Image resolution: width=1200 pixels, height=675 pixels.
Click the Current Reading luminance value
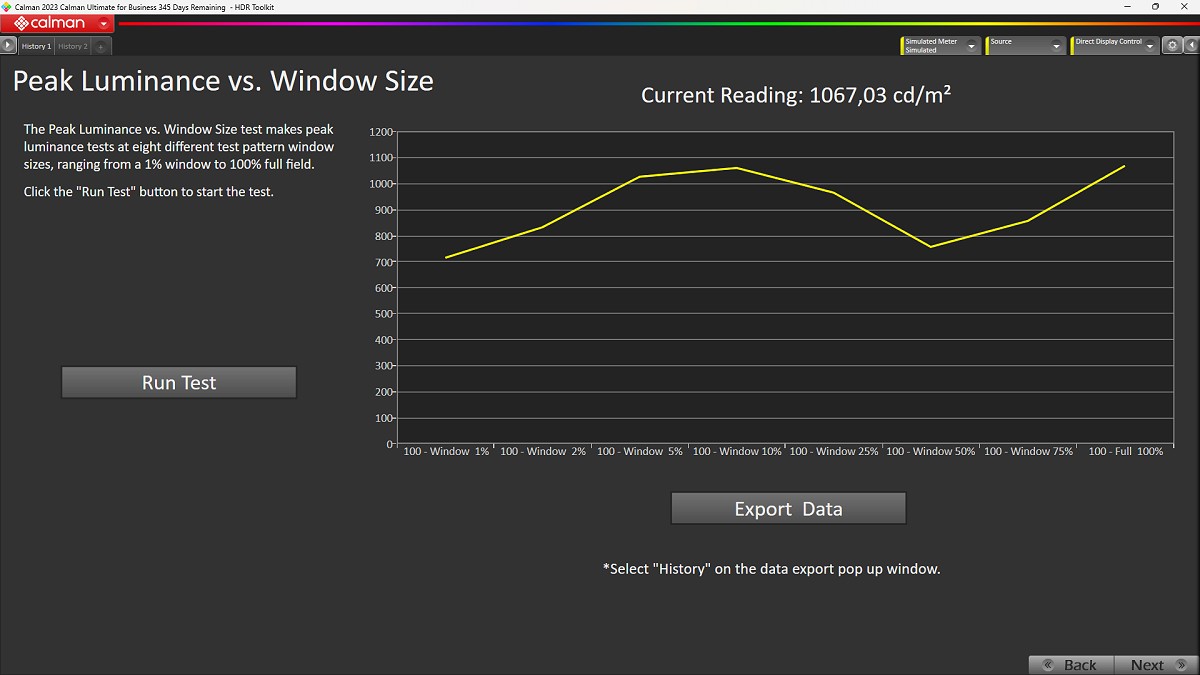tap(879, 96)
